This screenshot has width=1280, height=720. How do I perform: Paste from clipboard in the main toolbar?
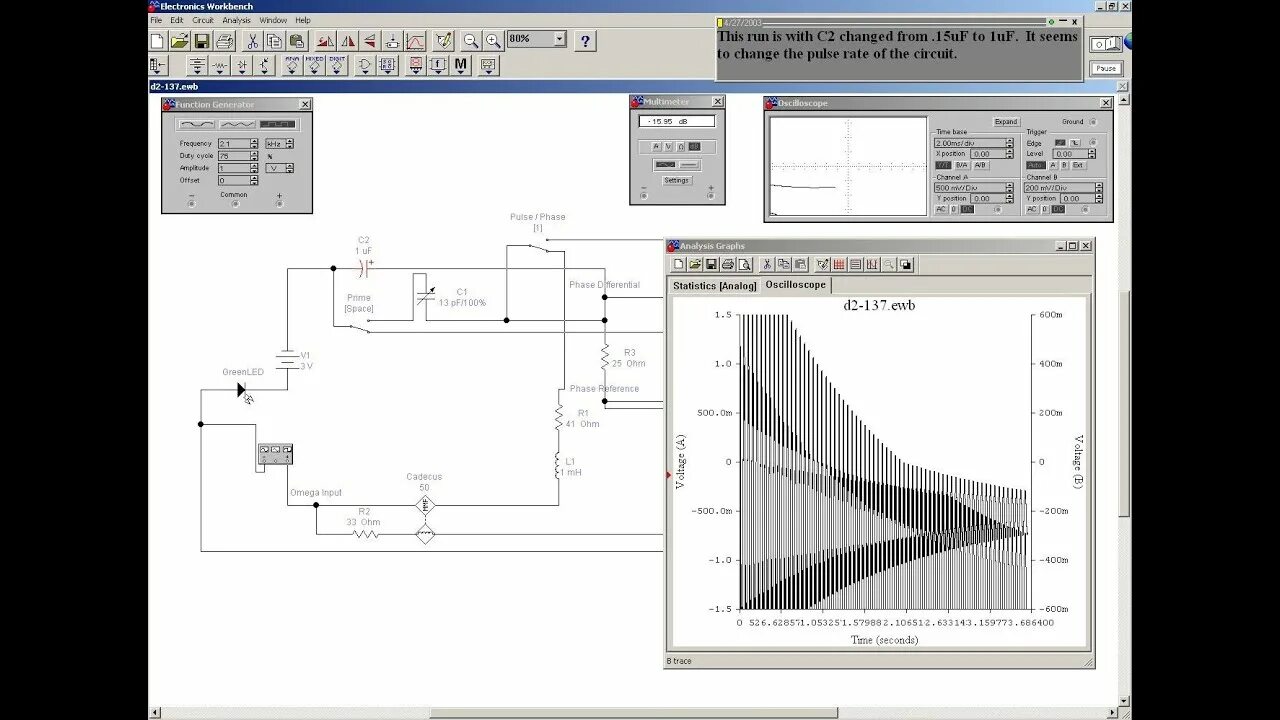click(297, 41)
